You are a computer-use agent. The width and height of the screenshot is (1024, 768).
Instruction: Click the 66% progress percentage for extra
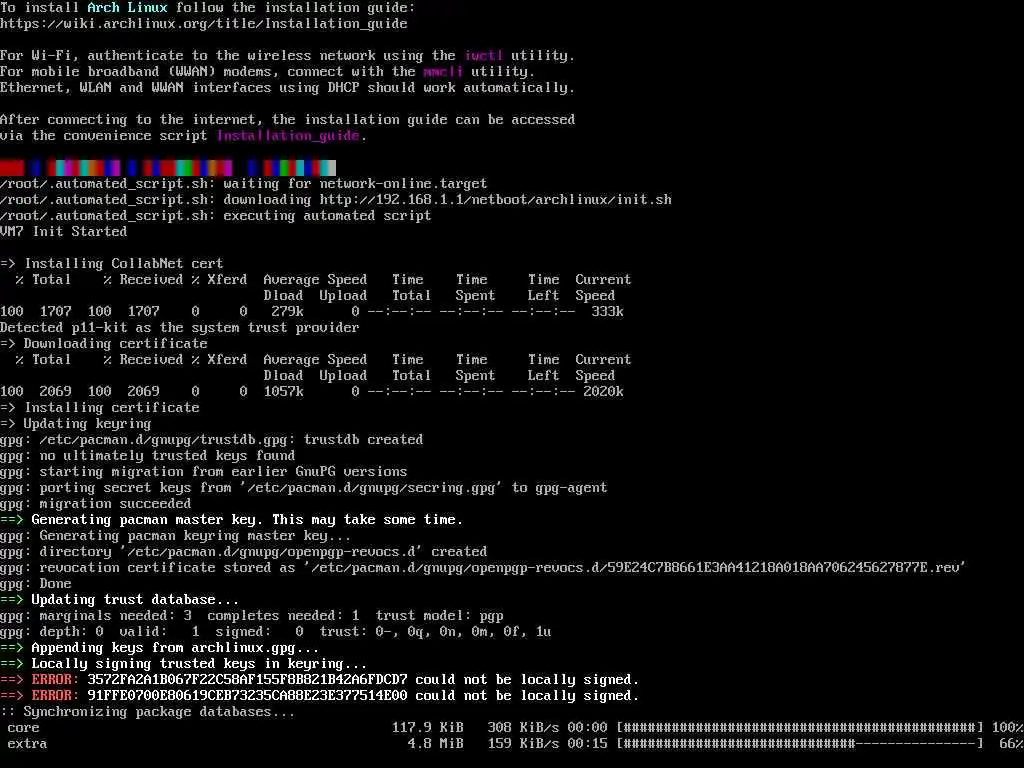click(1011, 744)
